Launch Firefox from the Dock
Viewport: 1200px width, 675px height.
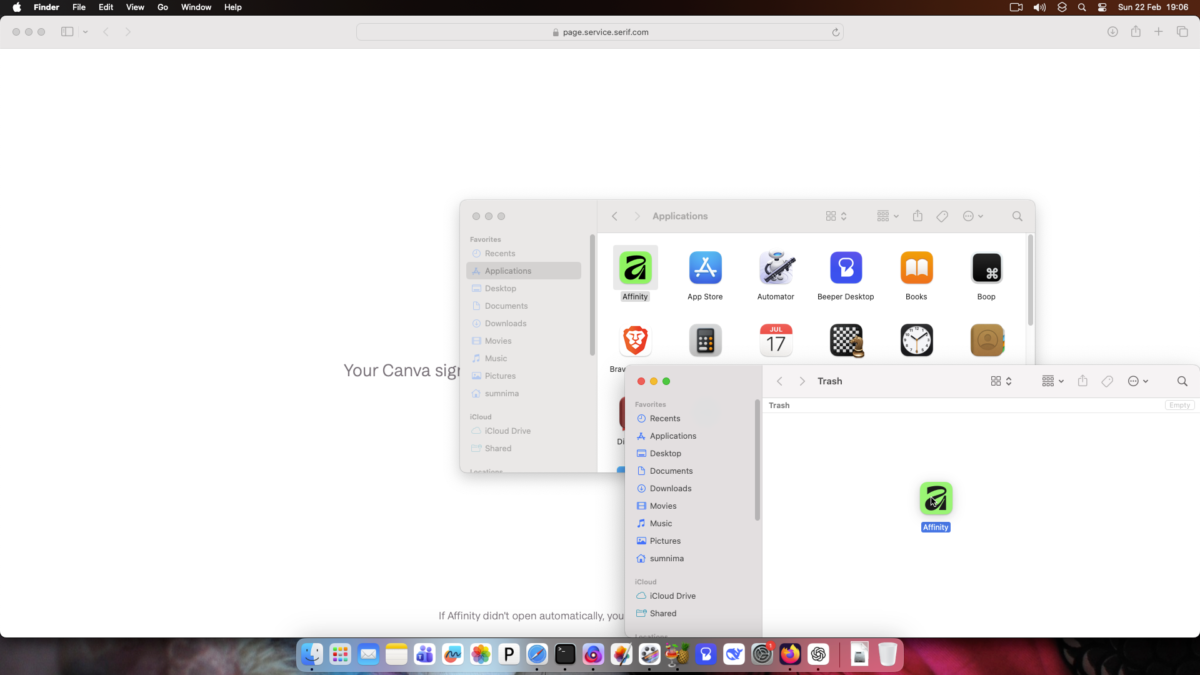coord(791,655)
